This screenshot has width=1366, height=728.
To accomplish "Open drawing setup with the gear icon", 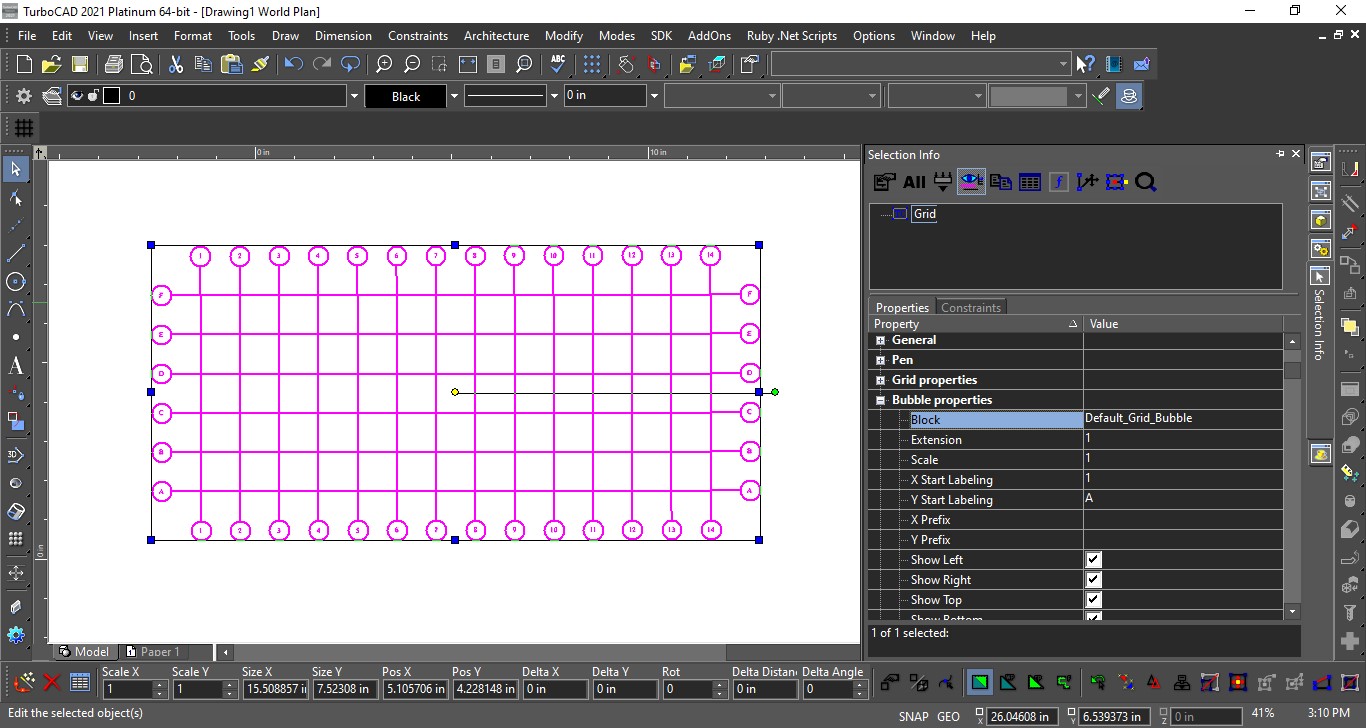I will pyautogui.click(x=24, y=96).
